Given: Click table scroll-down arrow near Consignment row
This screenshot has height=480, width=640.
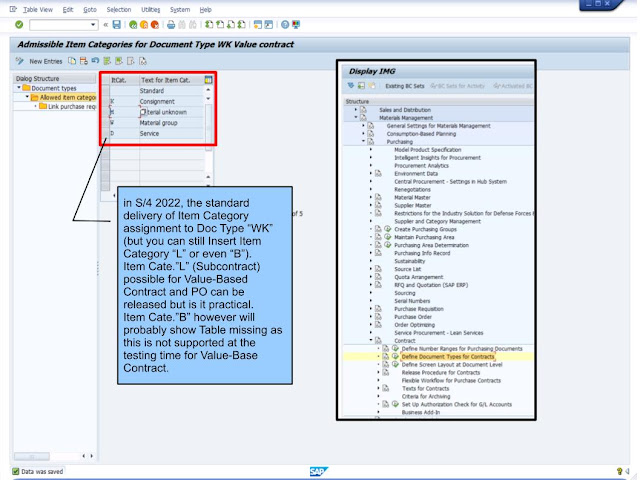Looking at the screenshot, I should (208, 99).
